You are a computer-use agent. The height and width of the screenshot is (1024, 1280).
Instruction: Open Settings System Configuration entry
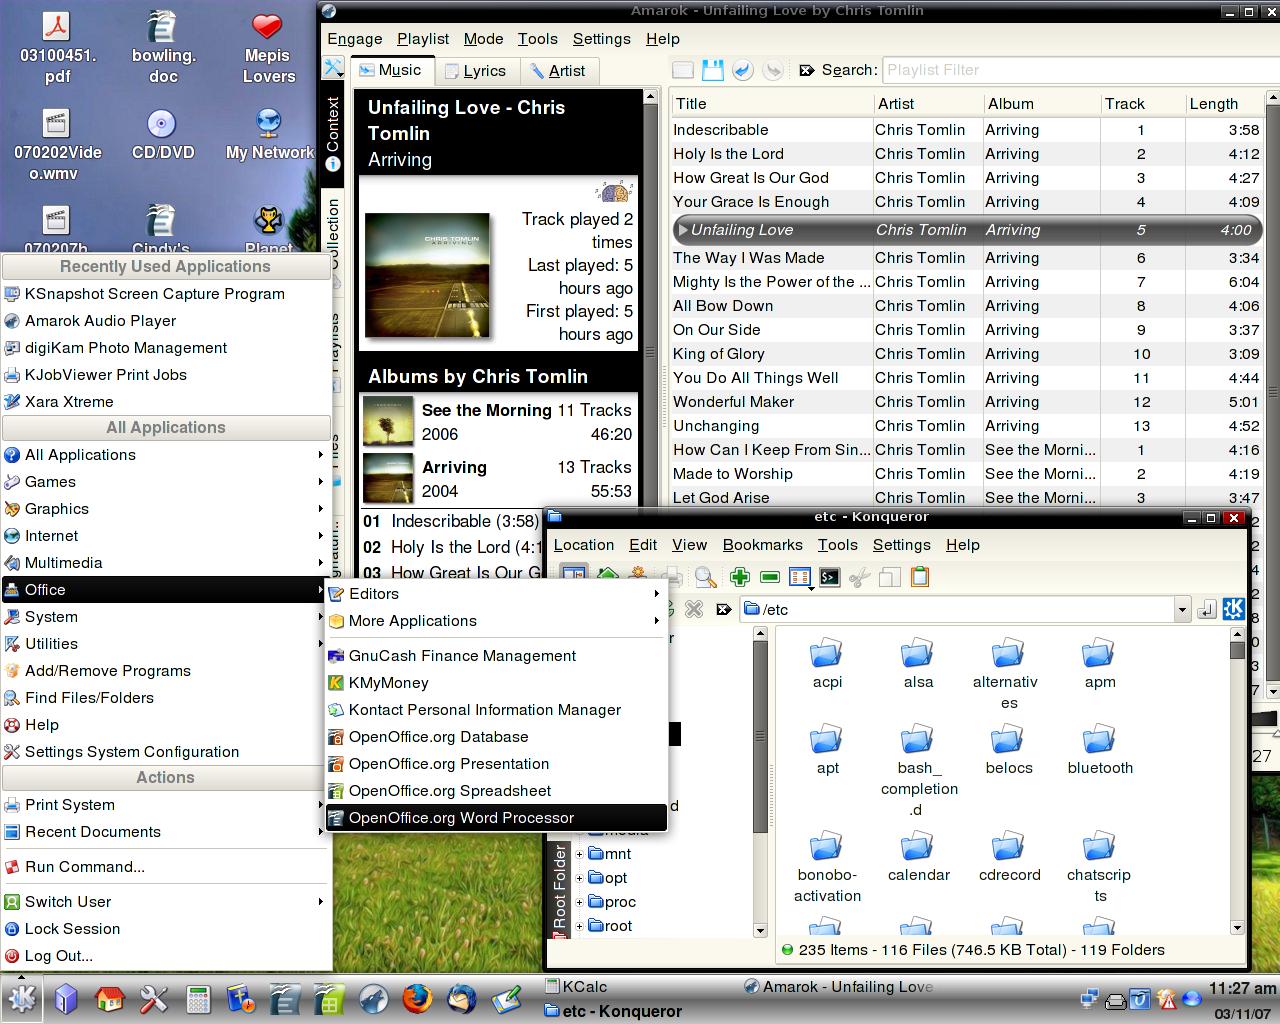click(166, 751)
